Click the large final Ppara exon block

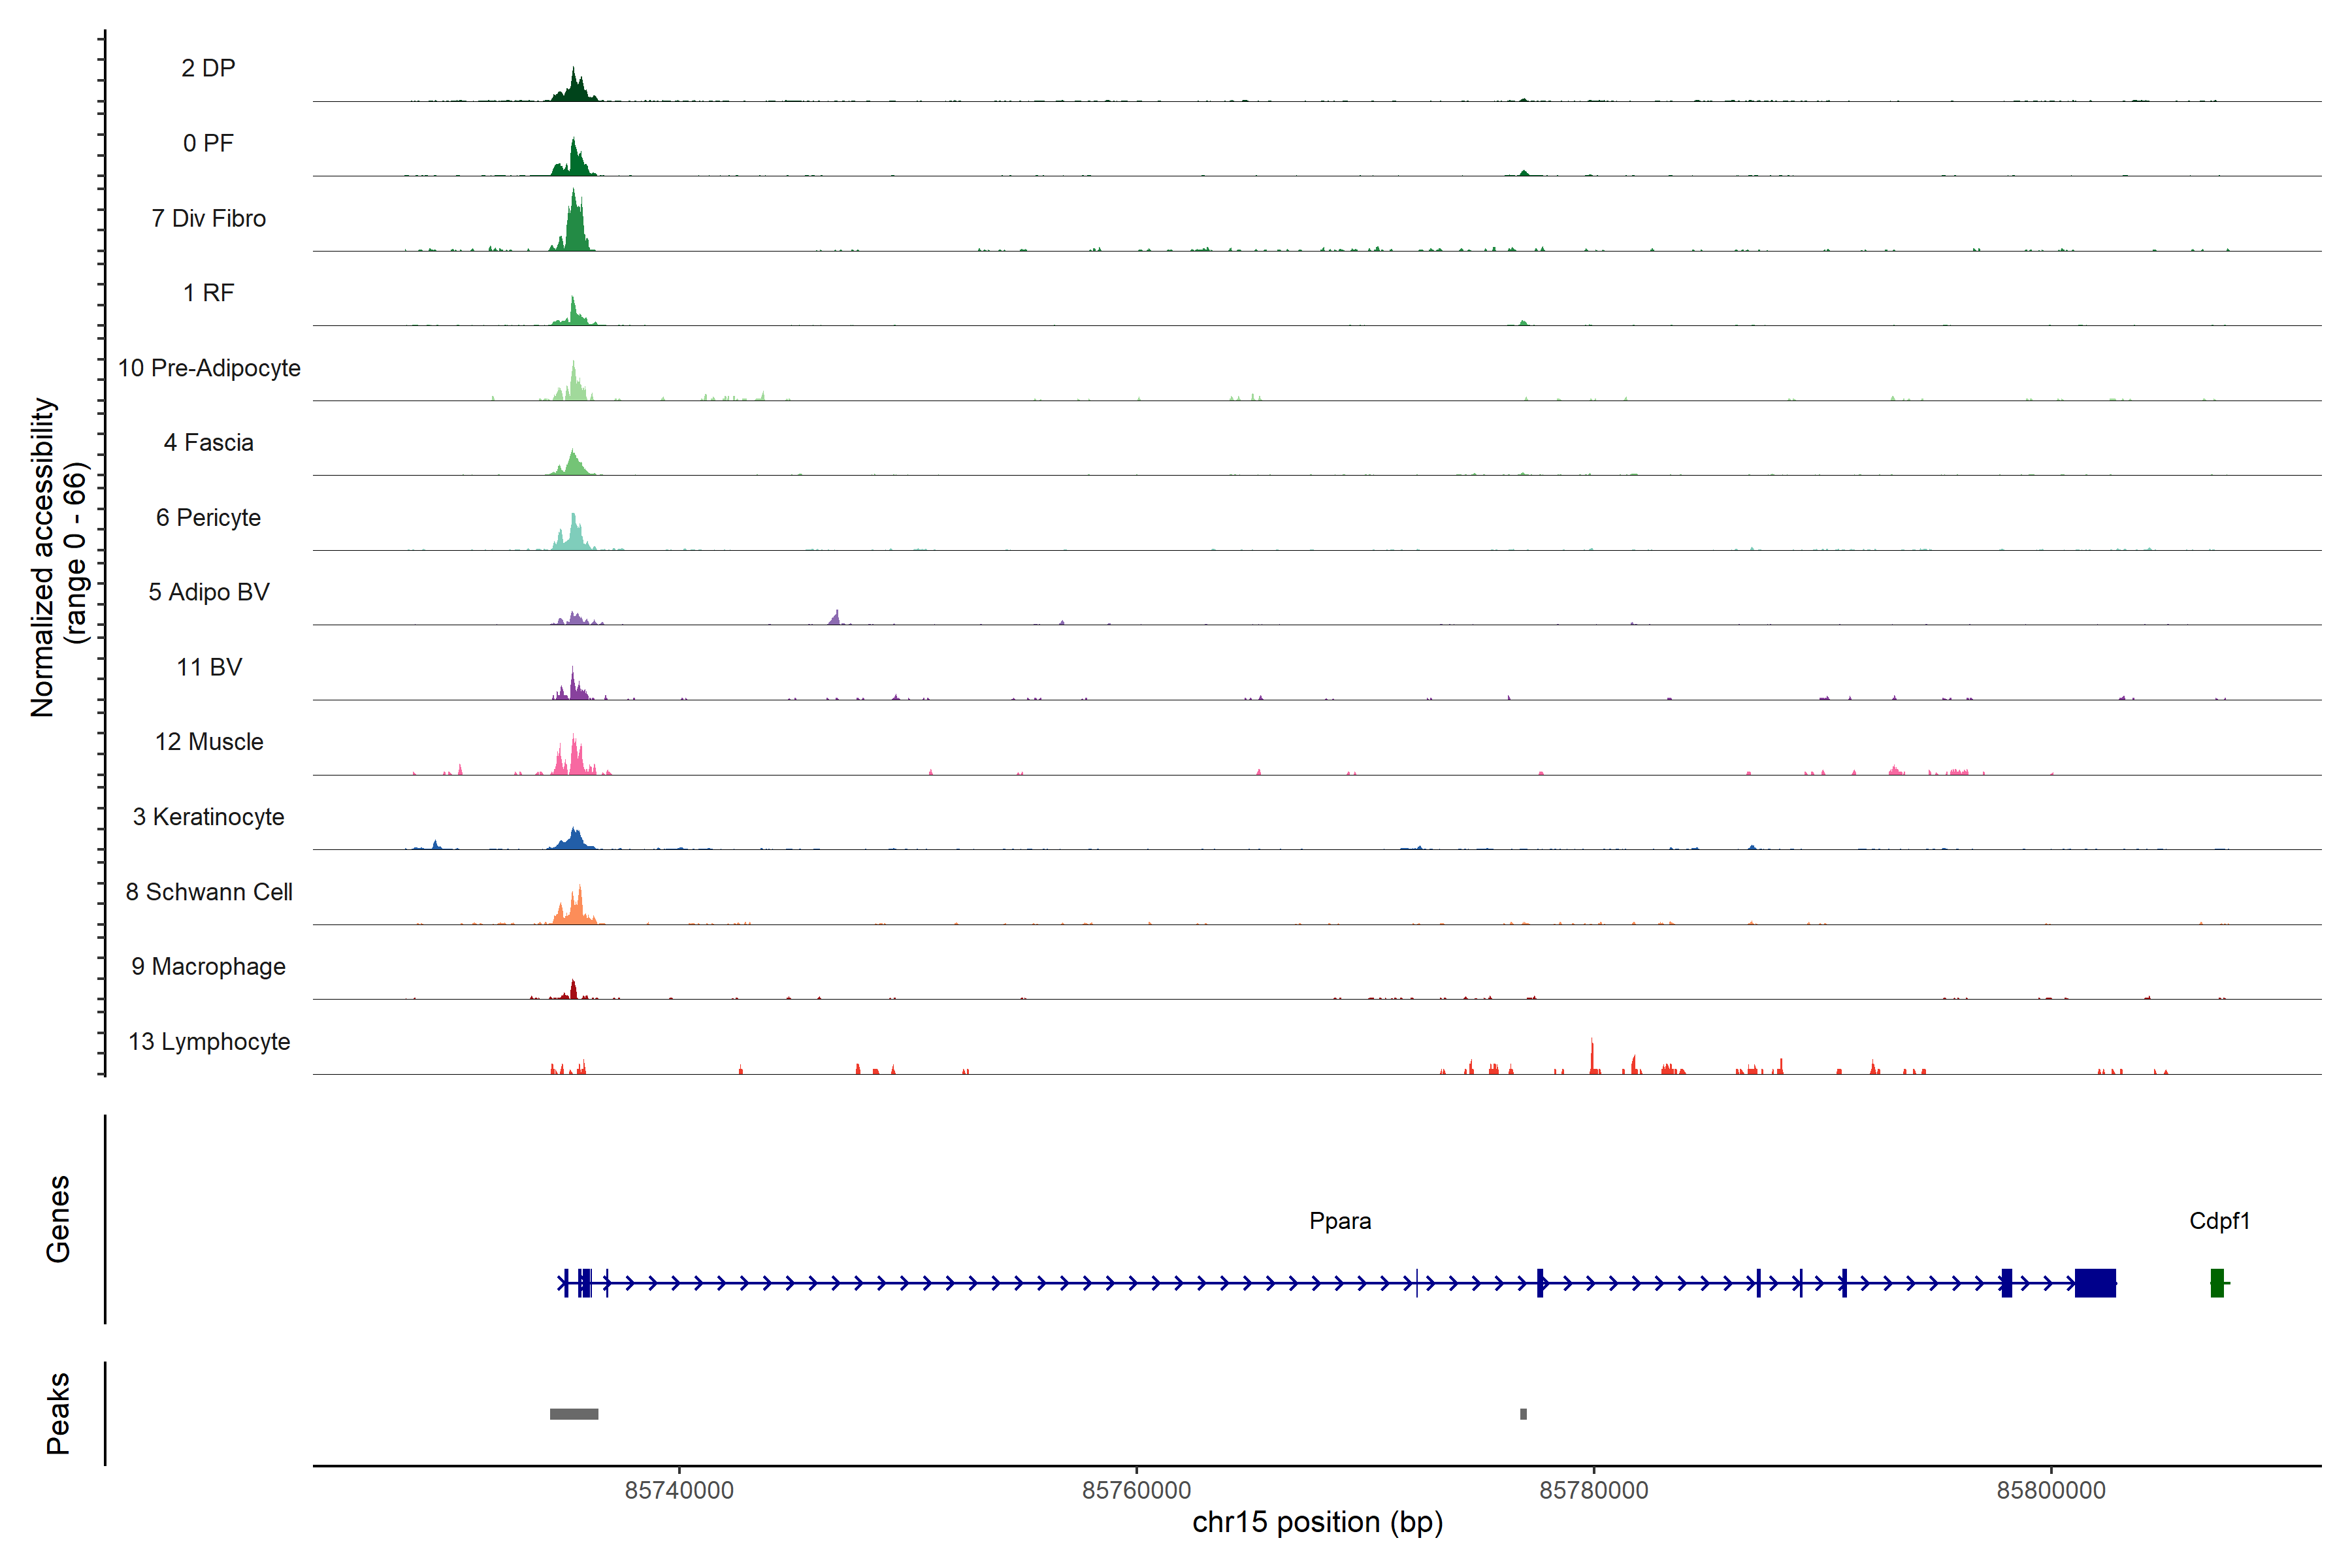point(2095,1282)
